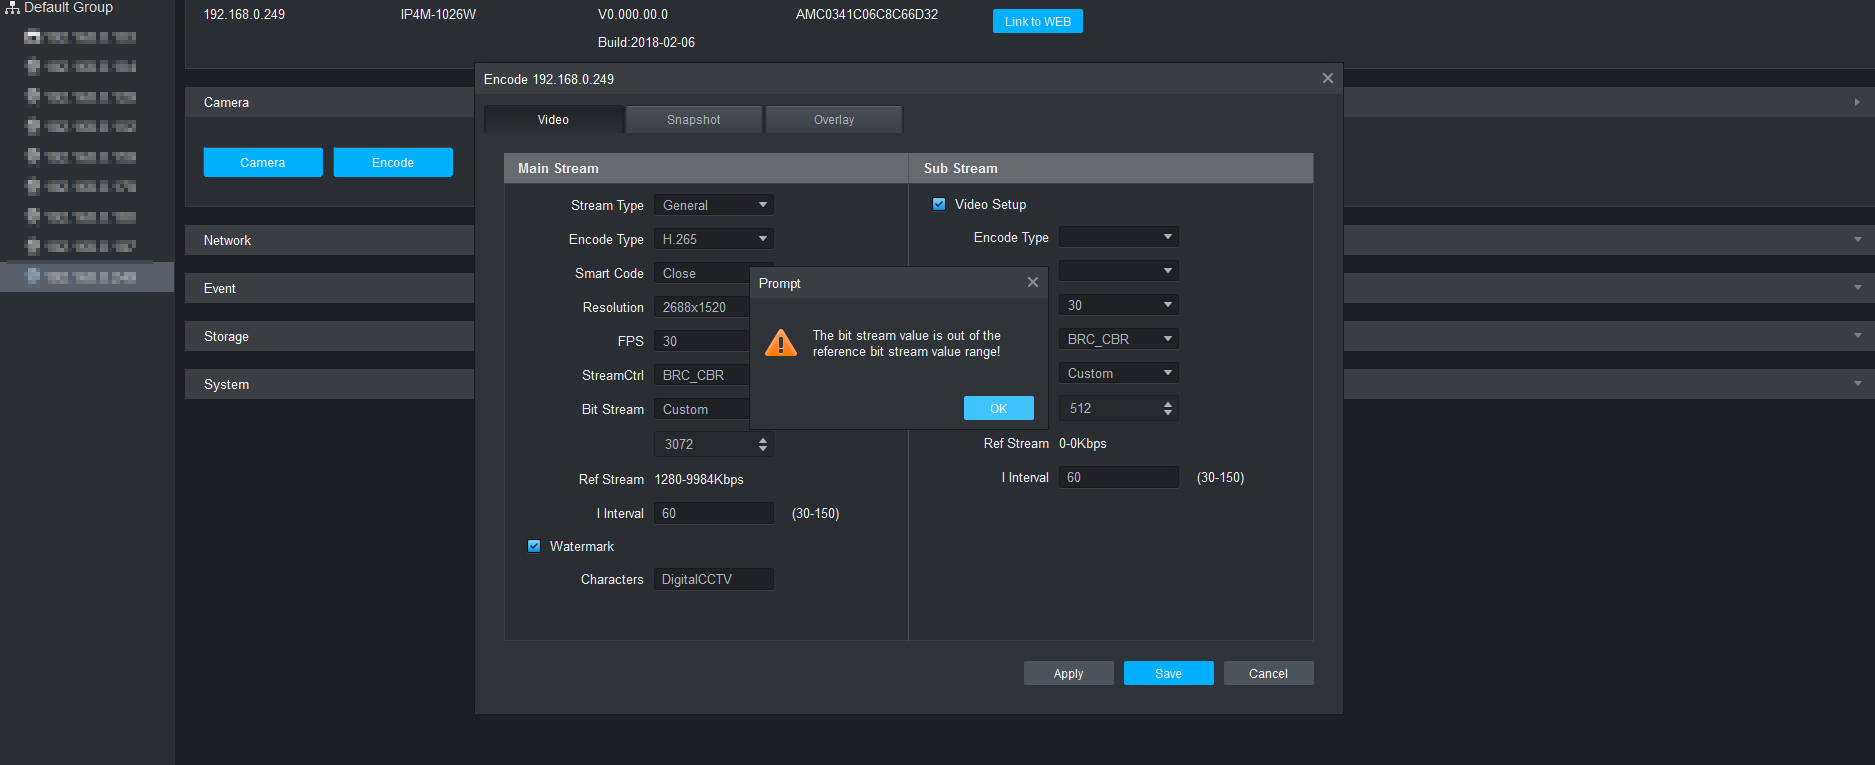The image size is (1875, 765).
Task: Click the Ref Stream 0-0Kbps value
Action: (1083, 443)
